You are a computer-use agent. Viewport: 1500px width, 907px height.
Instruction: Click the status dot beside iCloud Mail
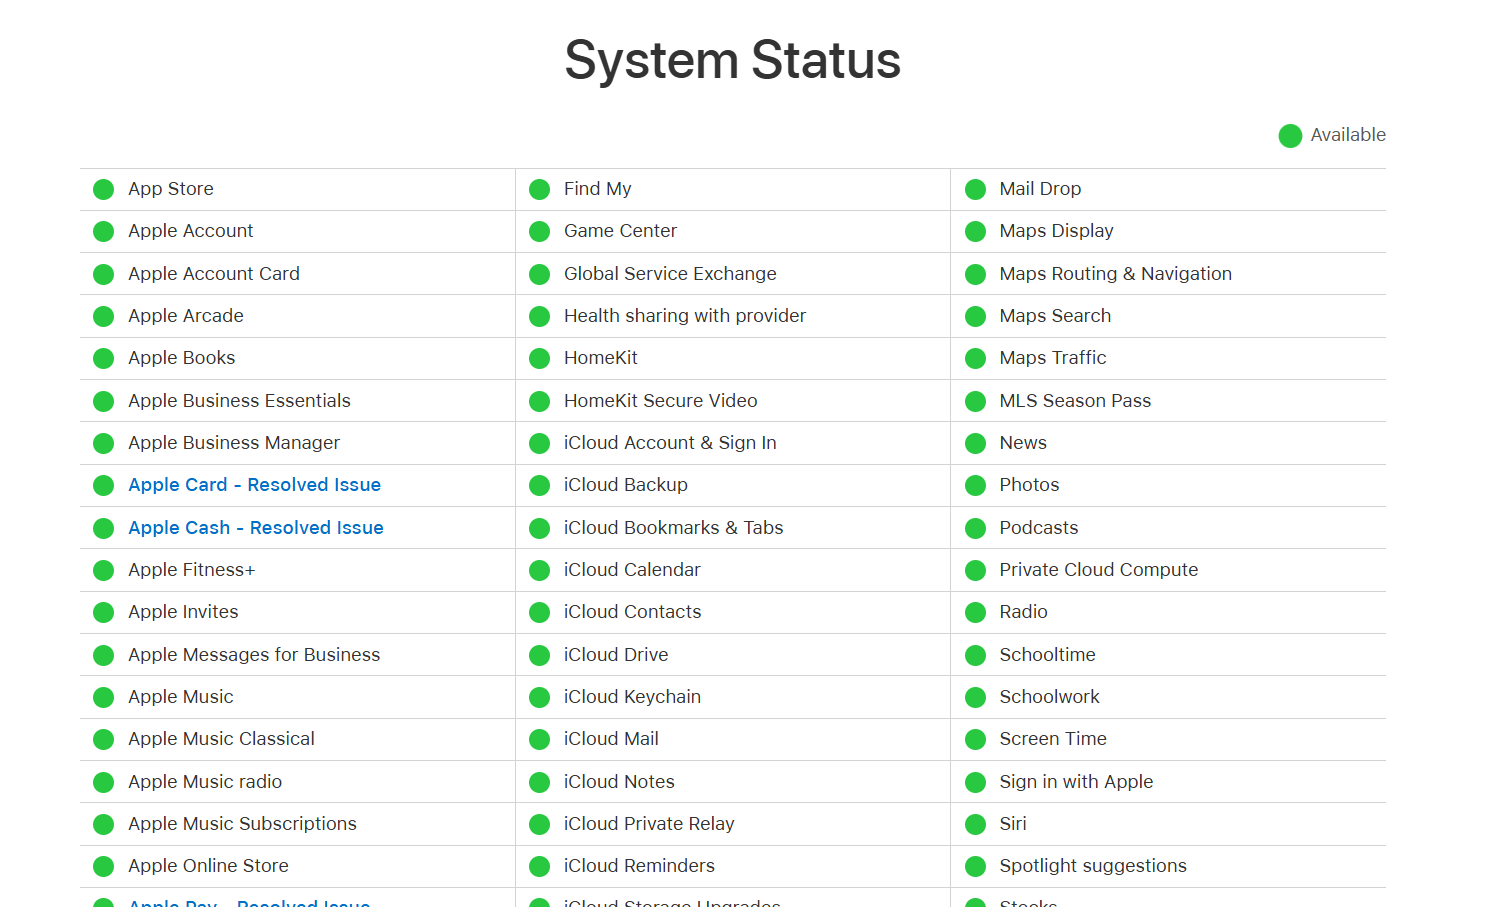tap(539, 740)
